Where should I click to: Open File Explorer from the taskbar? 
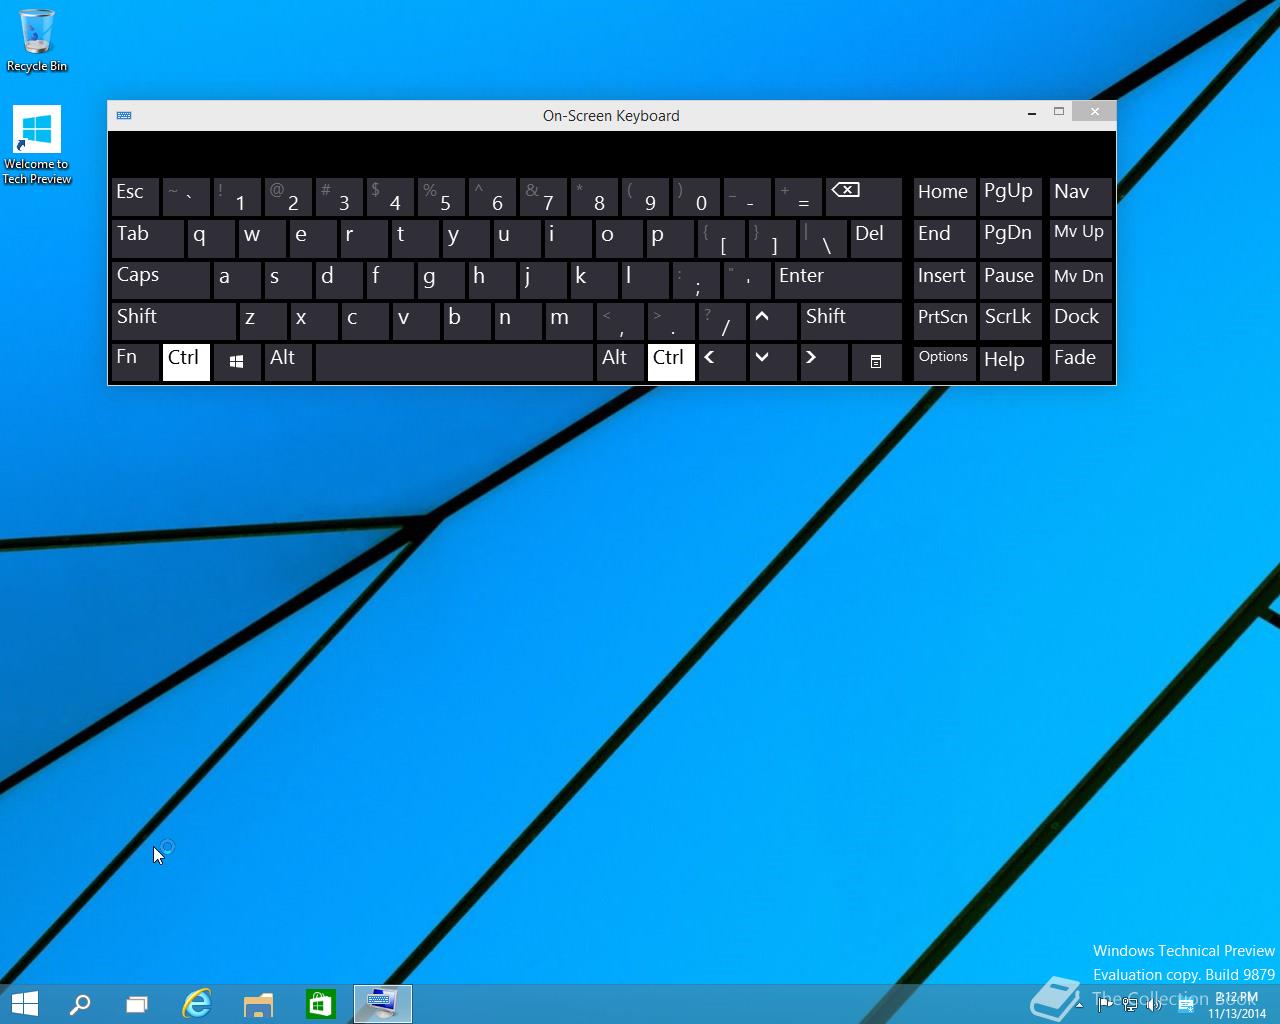point(258,1003)
